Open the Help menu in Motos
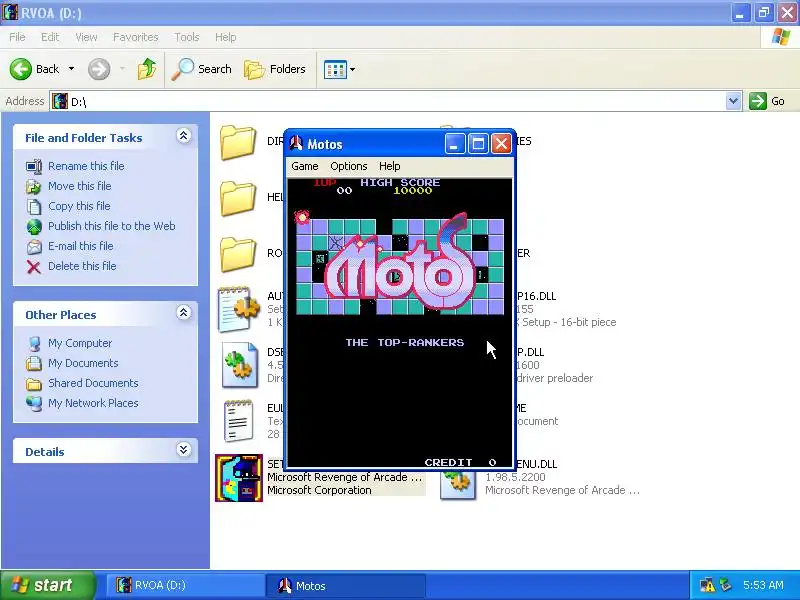This screenshot has width=800, height=600. click(389, 166)
